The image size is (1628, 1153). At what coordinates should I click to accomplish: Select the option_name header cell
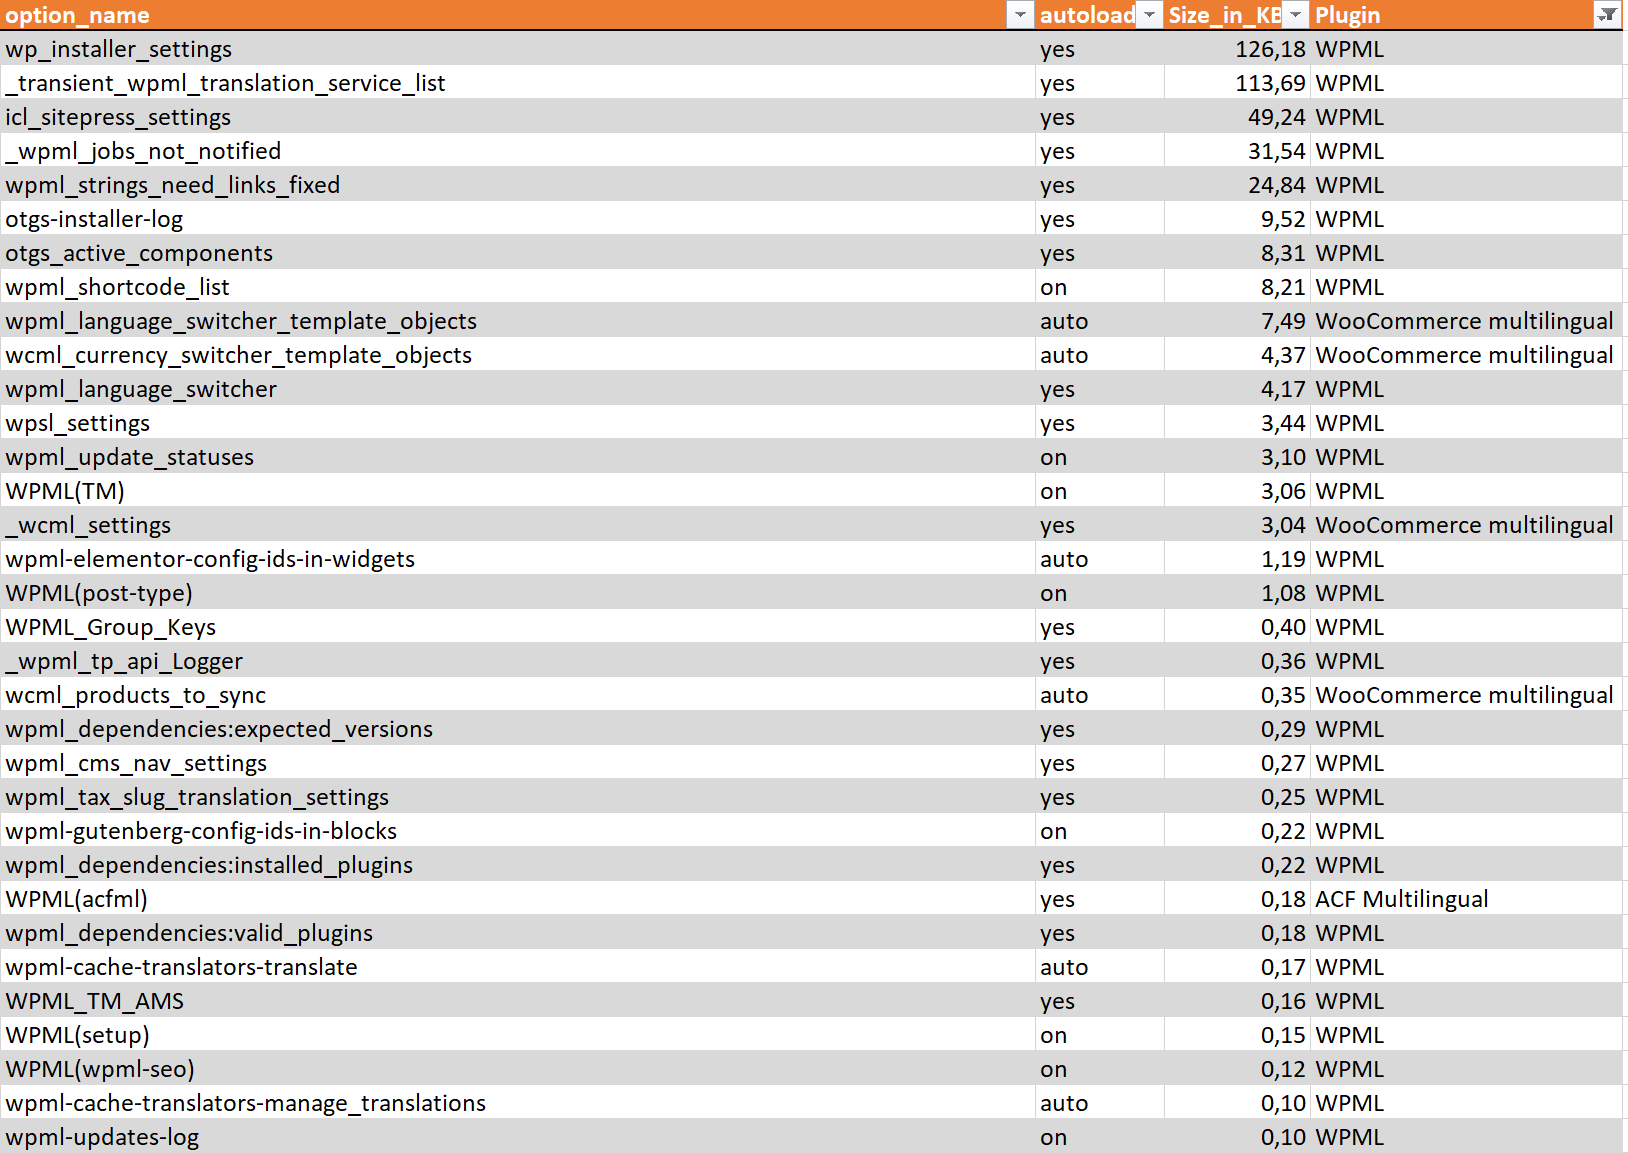(518, 15)
